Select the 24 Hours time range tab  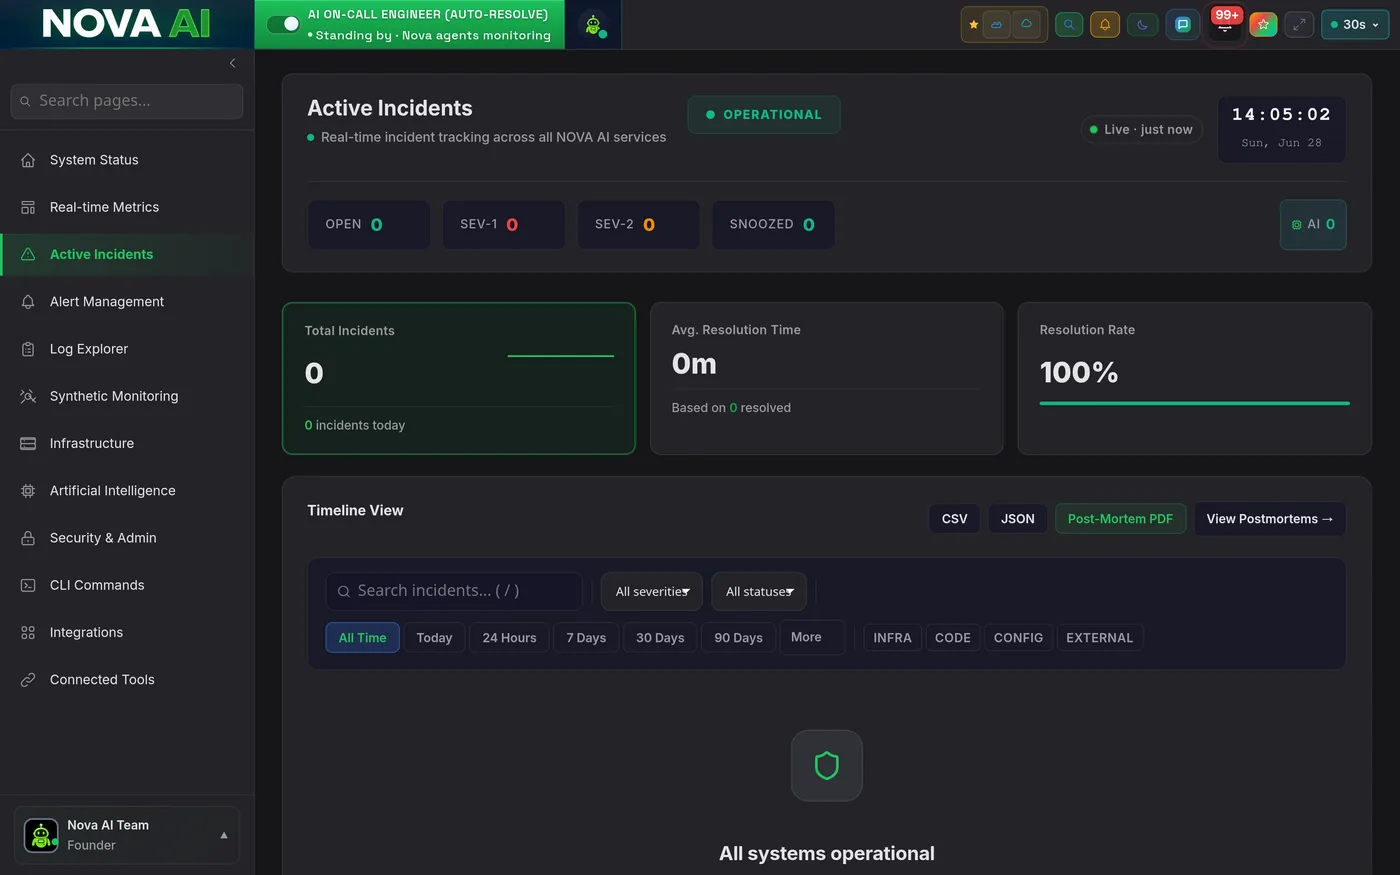(510, 638)
